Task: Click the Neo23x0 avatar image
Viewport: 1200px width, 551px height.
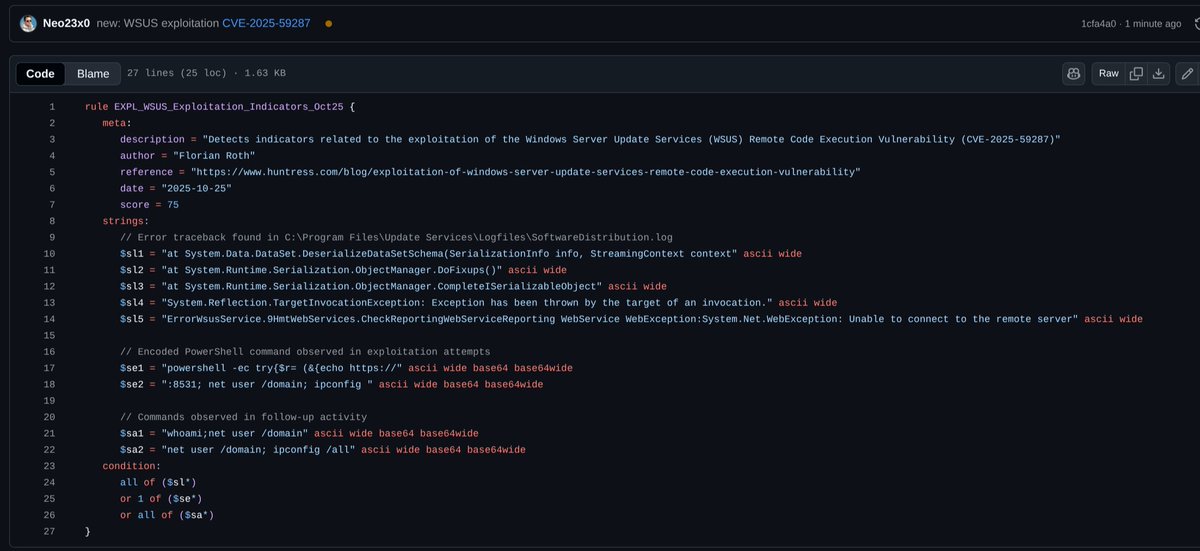Action: click(29, 22)
